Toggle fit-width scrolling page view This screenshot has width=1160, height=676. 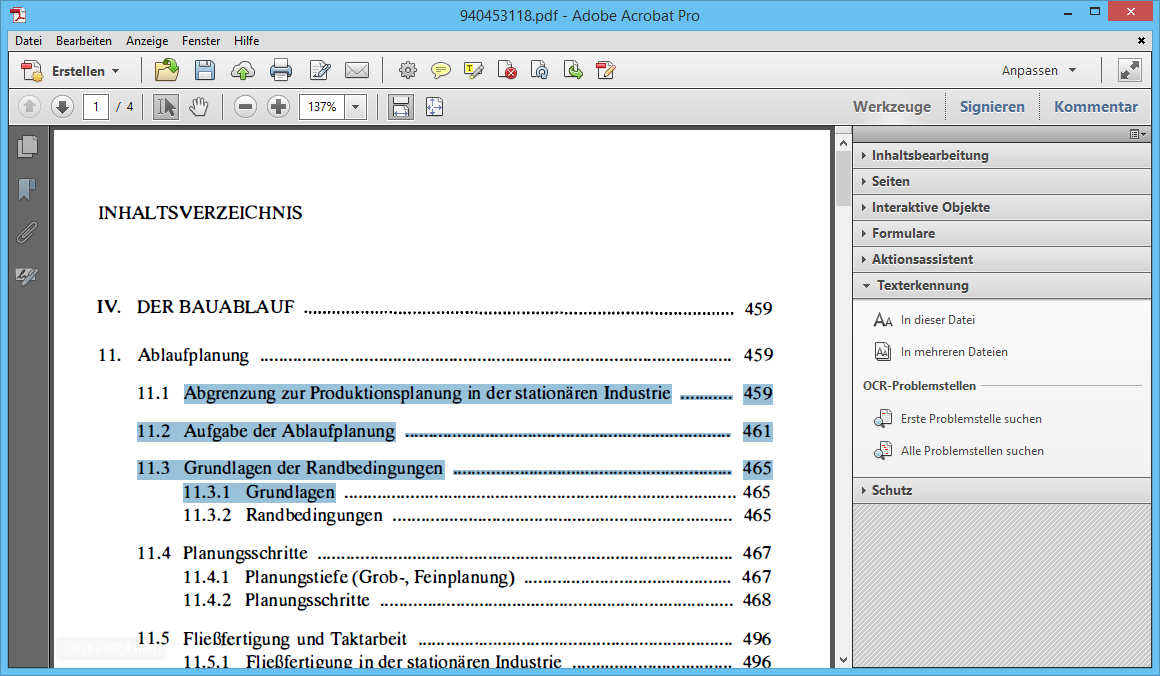tap(401, 107)
